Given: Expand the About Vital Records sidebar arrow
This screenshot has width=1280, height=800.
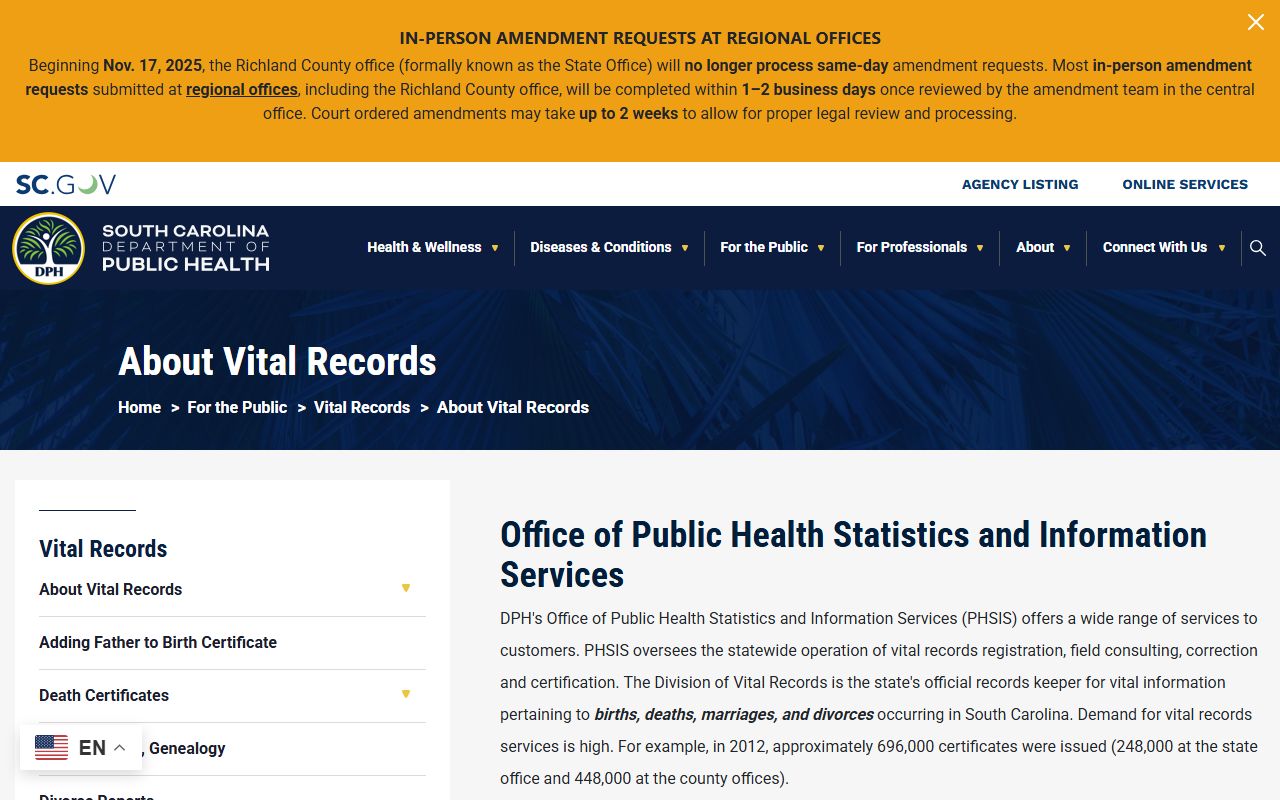Looking at the screenshot, I should (x=406, y=588).
